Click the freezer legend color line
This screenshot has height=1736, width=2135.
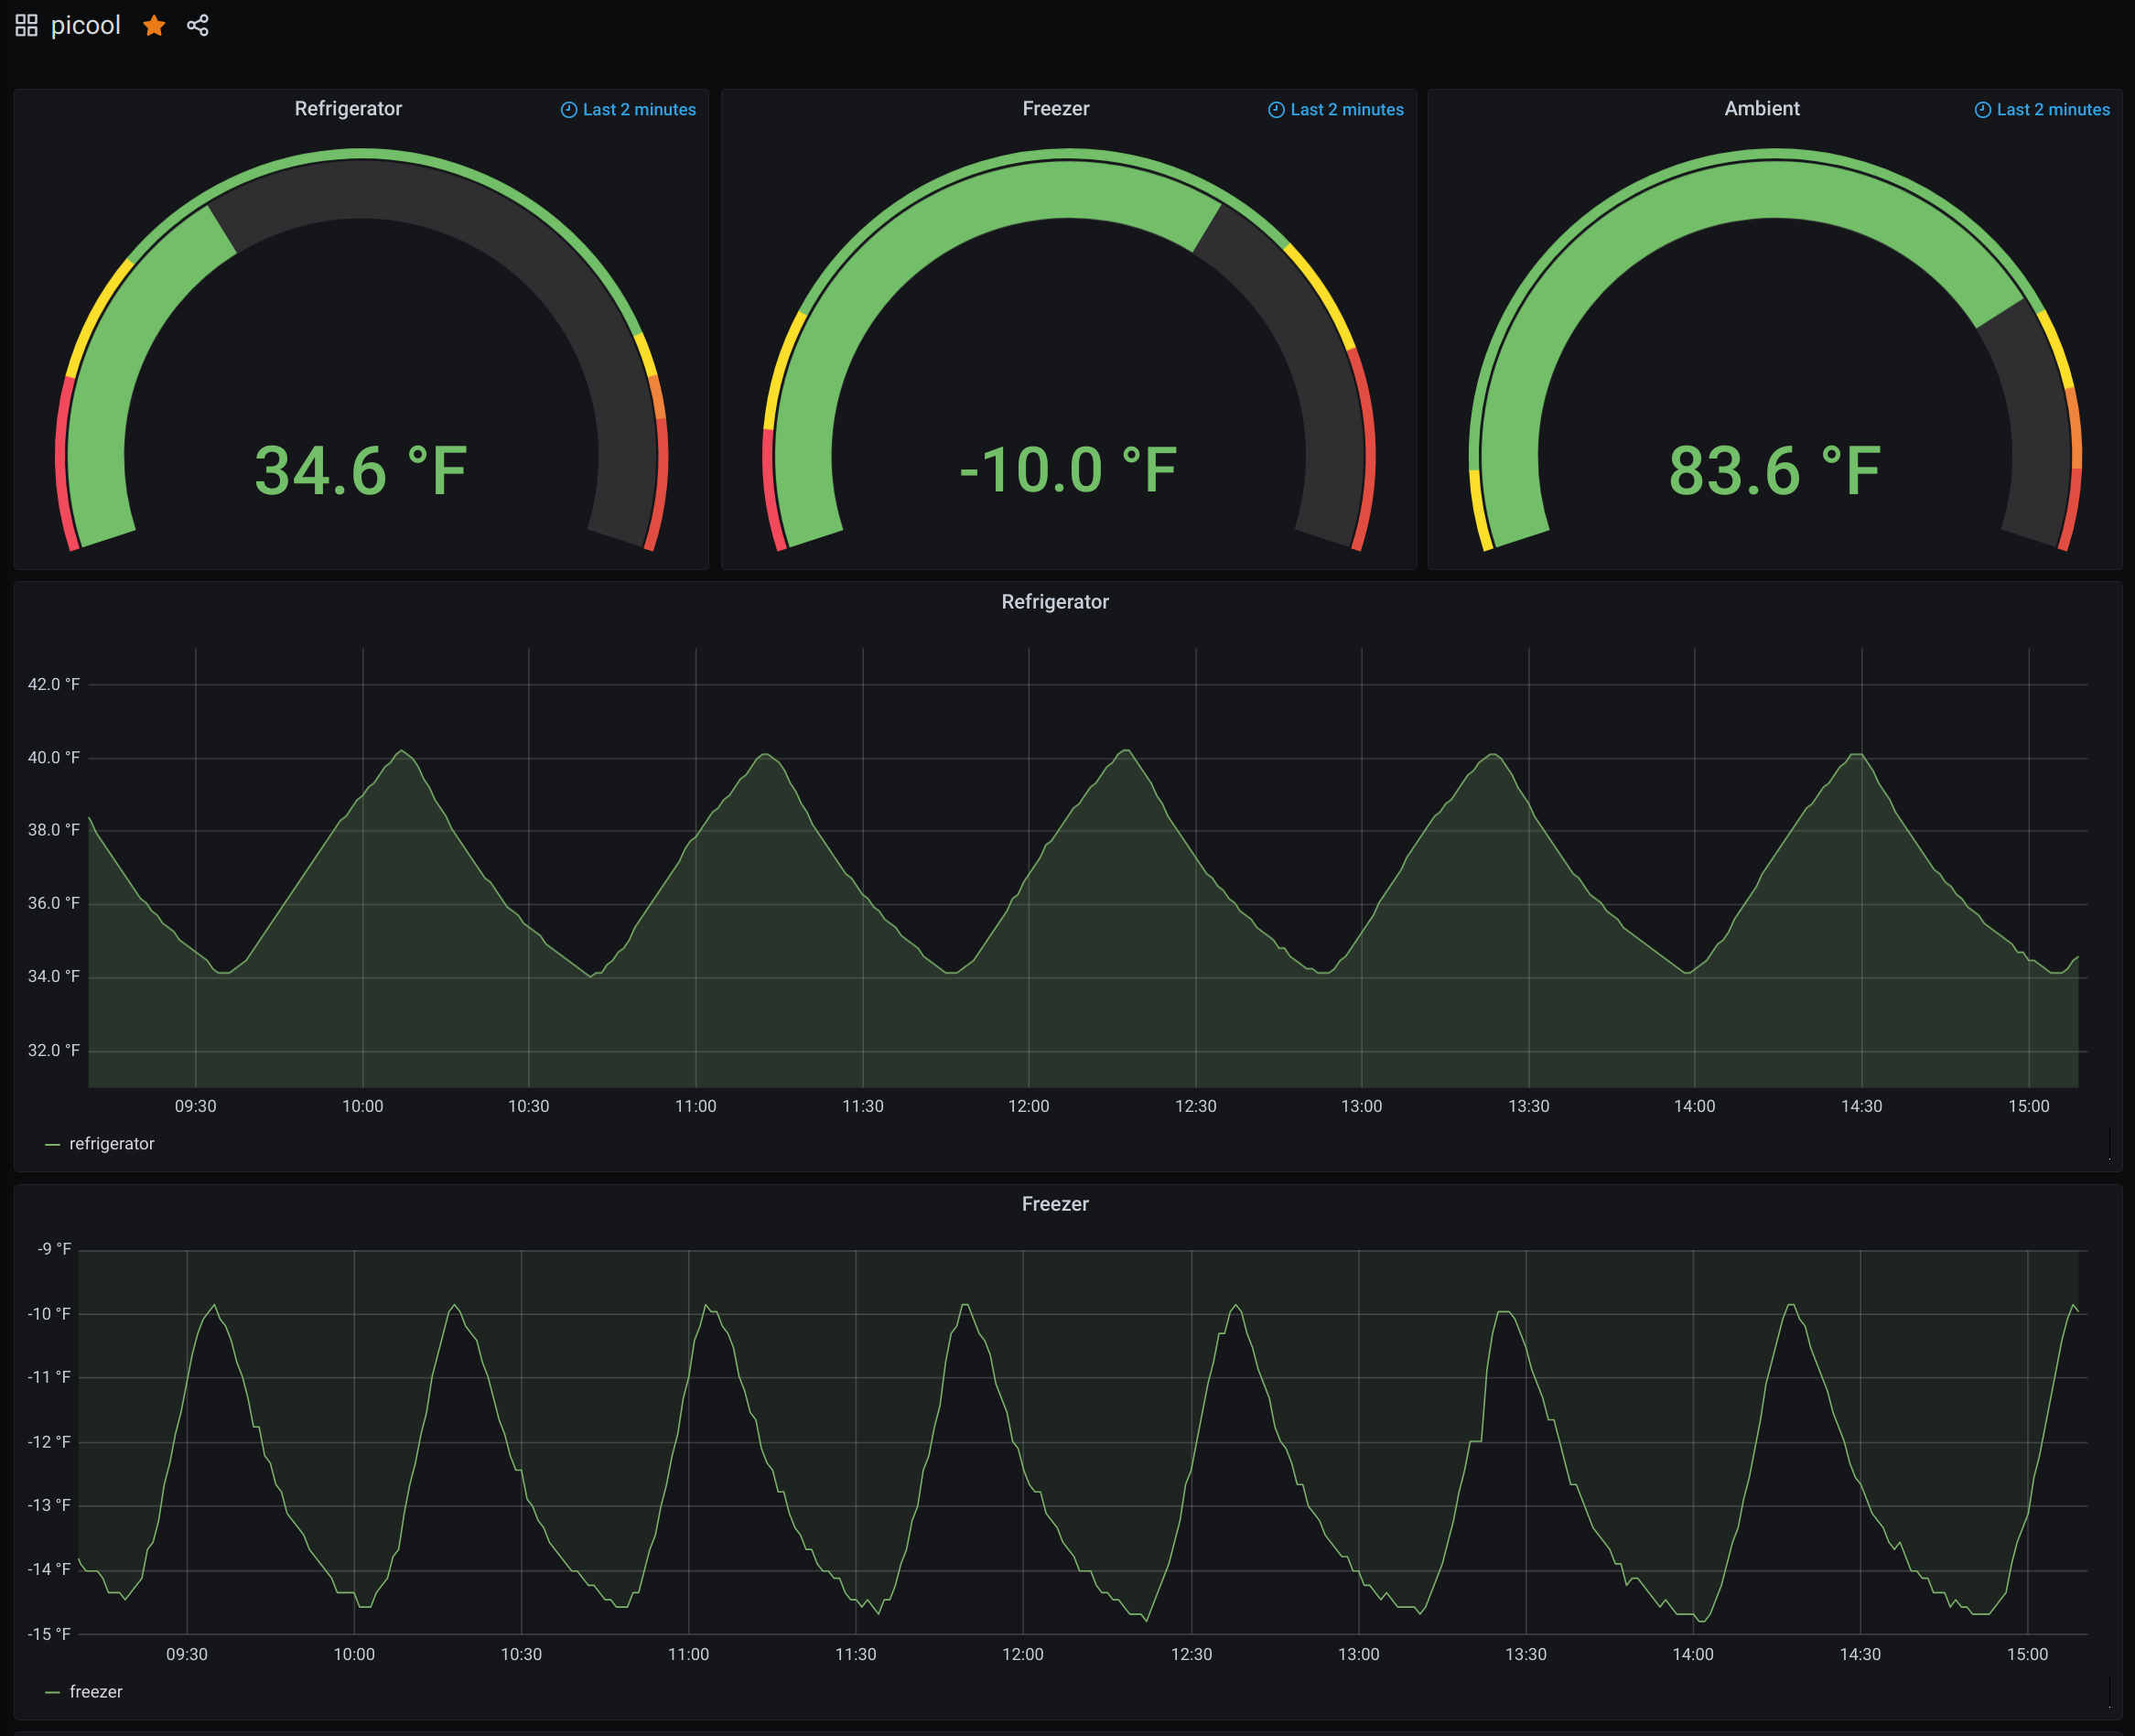pos(53,1692)
